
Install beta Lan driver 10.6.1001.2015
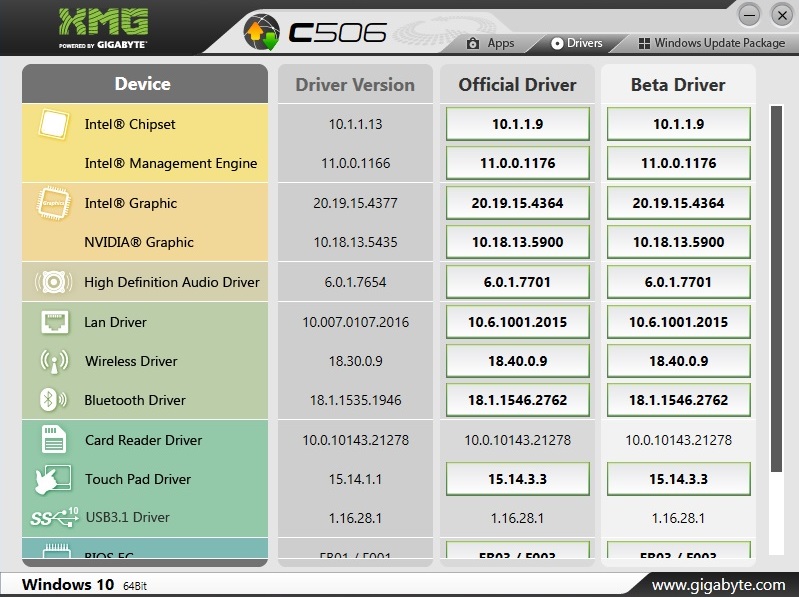pos(678,322)
